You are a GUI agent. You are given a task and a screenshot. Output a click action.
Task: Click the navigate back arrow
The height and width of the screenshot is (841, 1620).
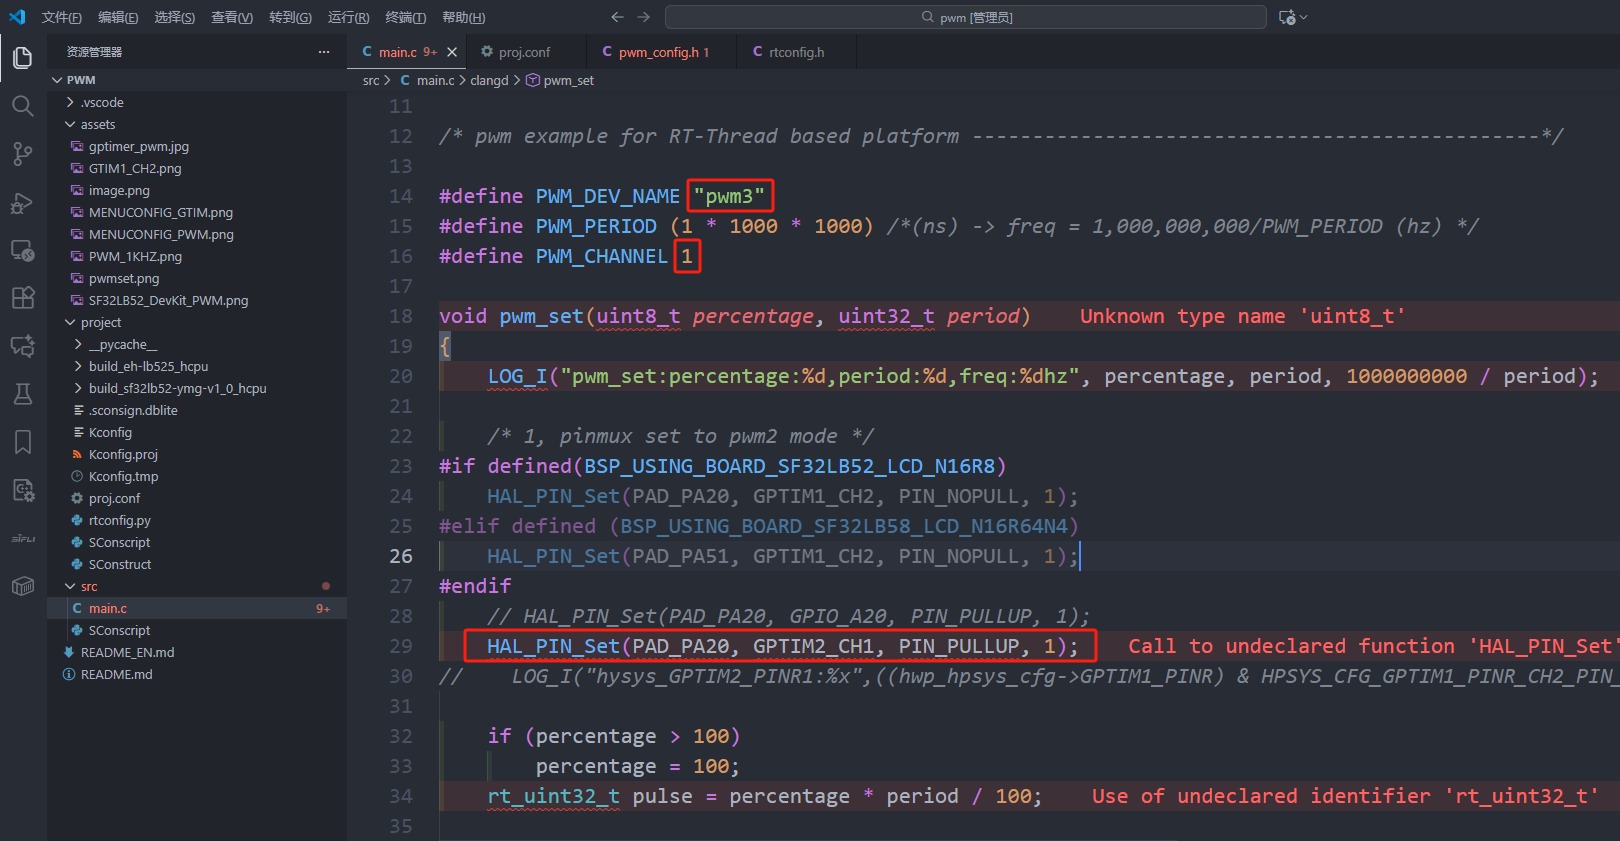[617, 17]
